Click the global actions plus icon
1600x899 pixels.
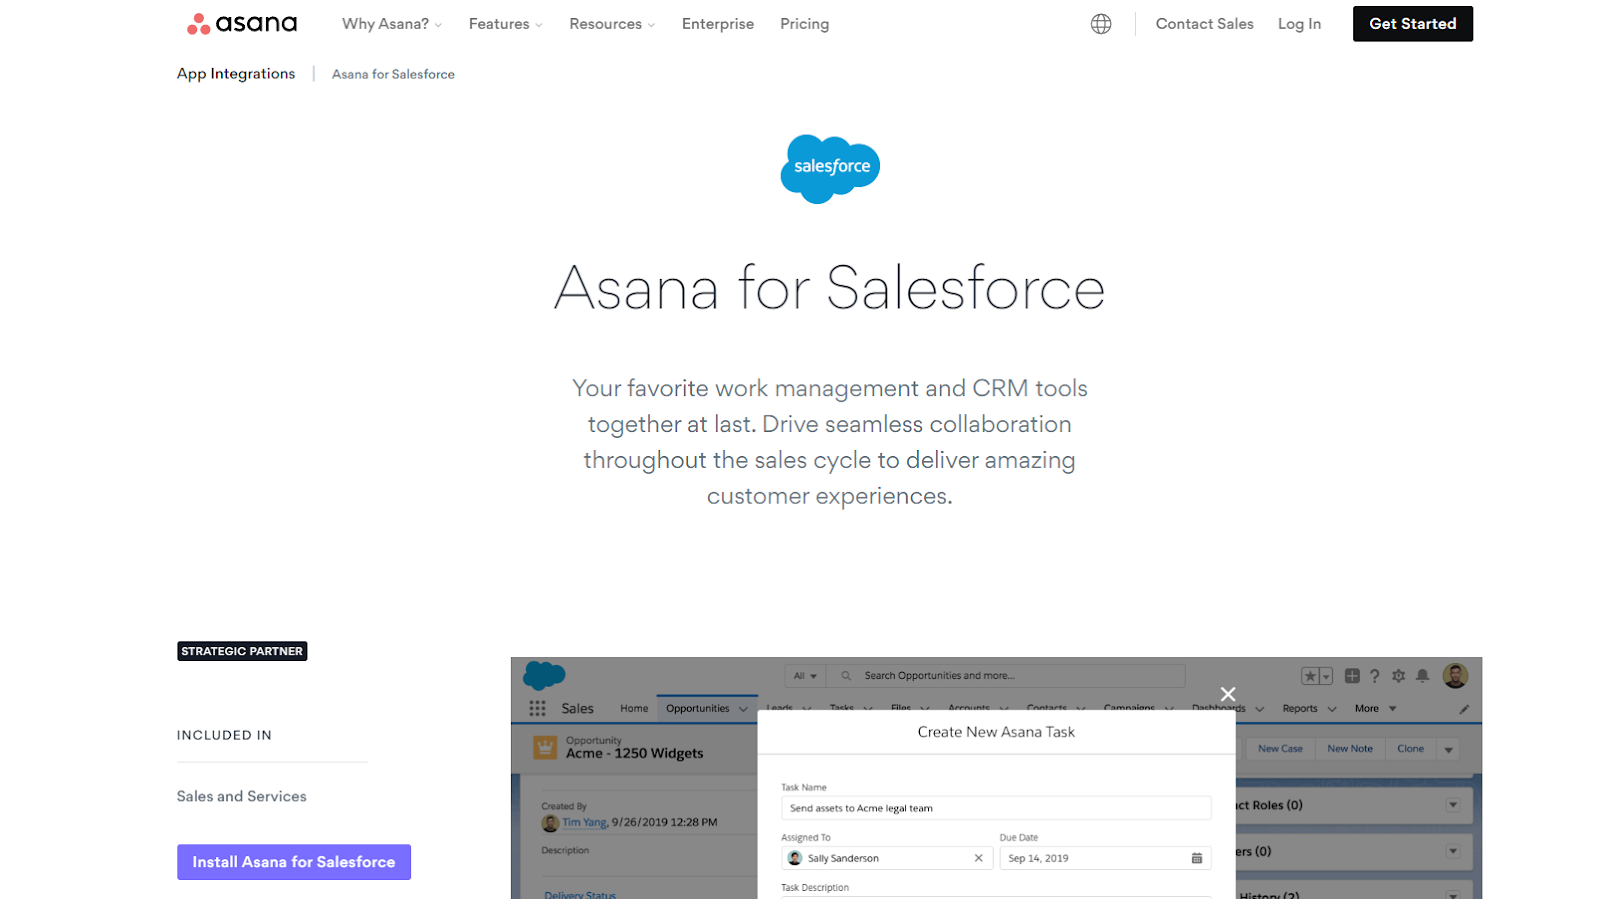pos(1352,676)
